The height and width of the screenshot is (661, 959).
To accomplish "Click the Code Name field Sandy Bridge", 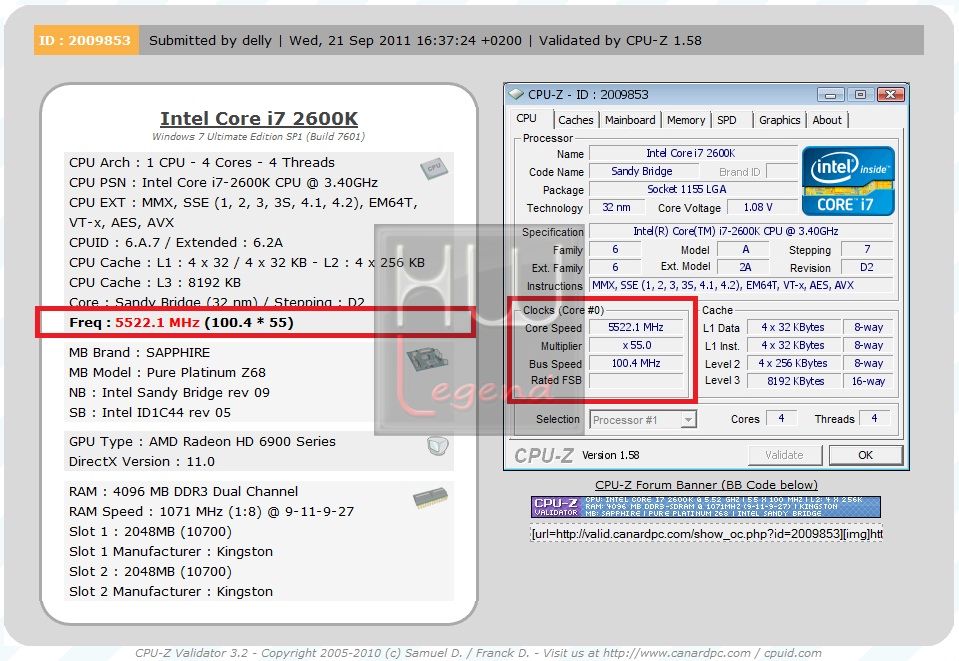I will pyautogui.click(x=642, y=171).
